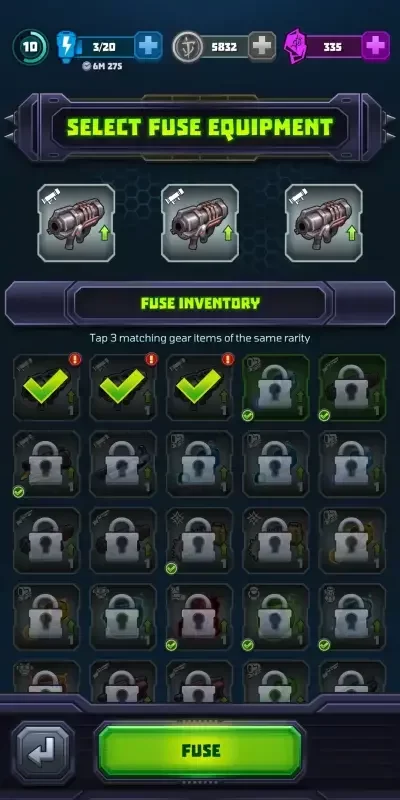Tap the energy progress bar showing 3/20
This screenshot has width=400, height=800.
[105, 47]
